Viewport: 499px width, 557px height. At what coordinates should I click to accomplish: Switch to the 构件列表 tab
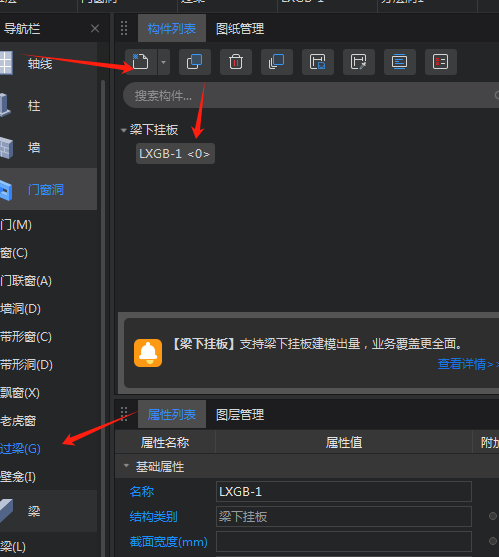click(172, 28)
